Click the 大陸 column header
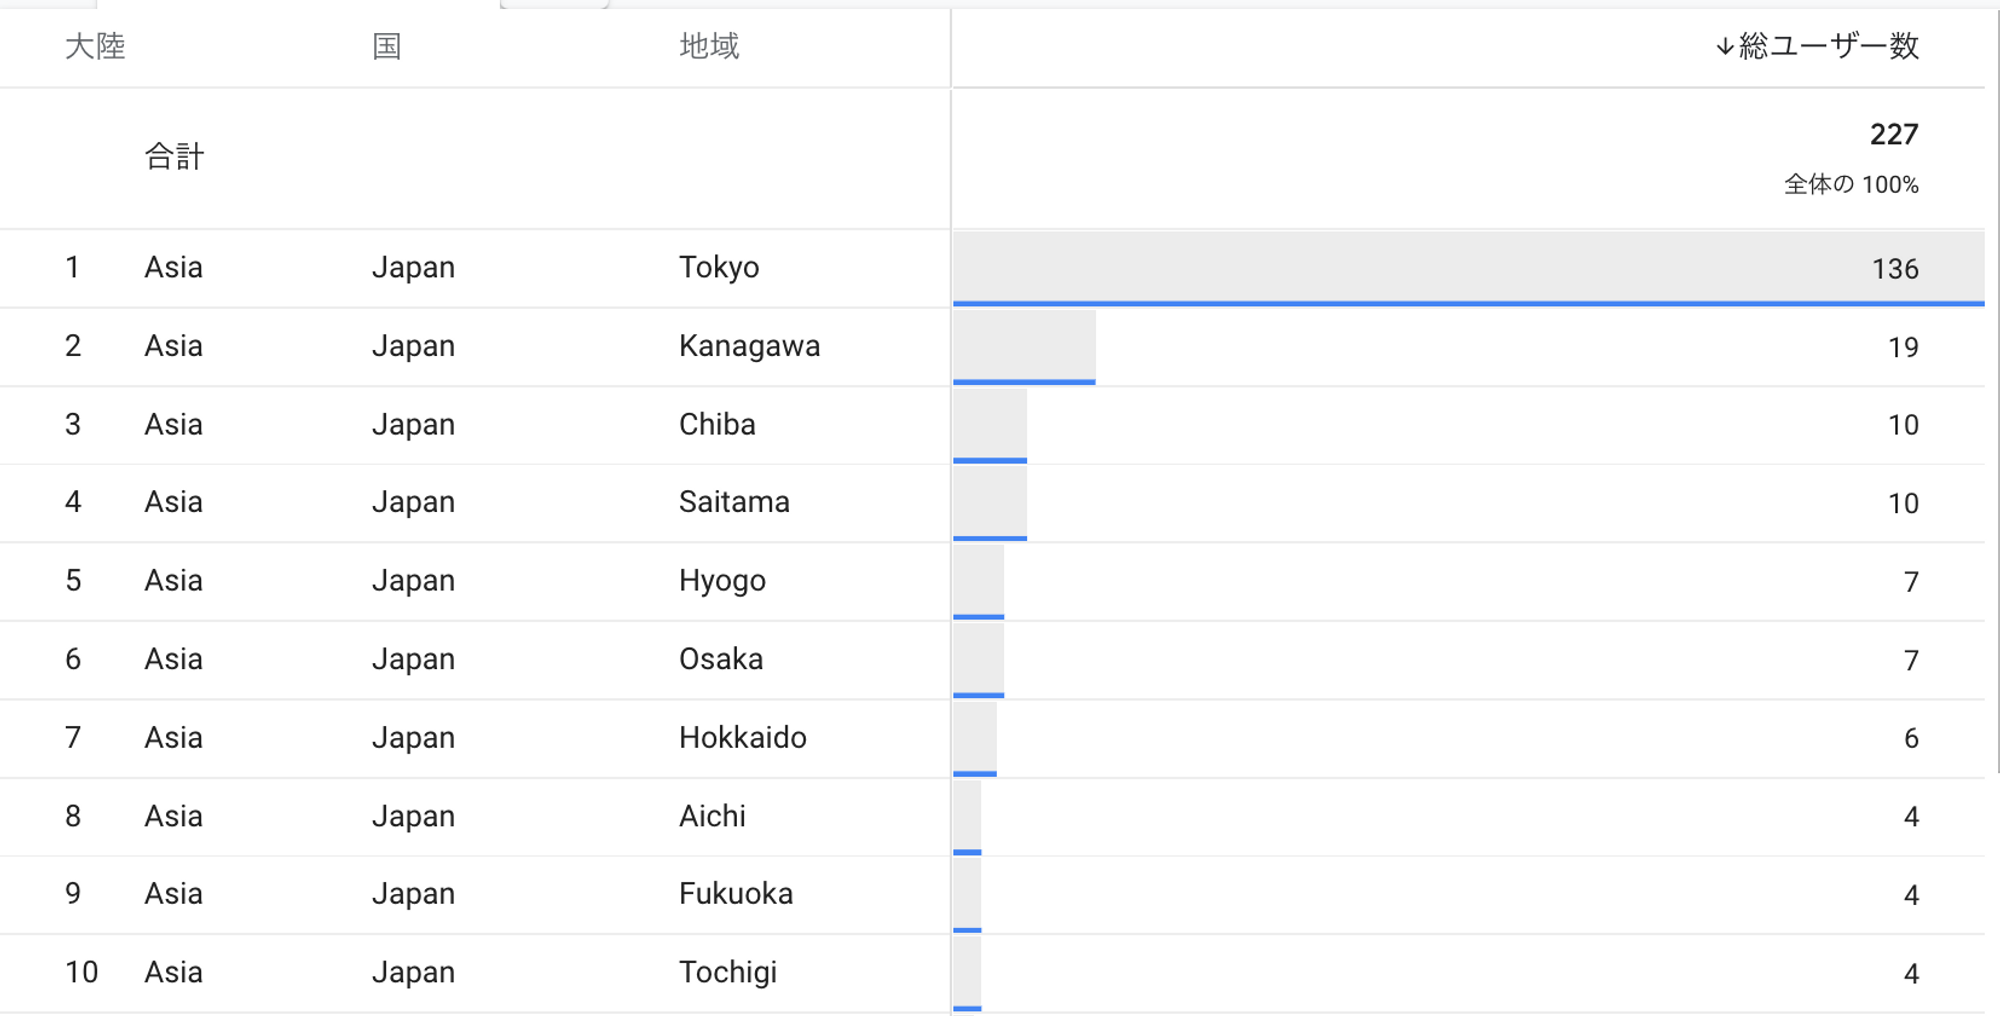 point(95,46)
